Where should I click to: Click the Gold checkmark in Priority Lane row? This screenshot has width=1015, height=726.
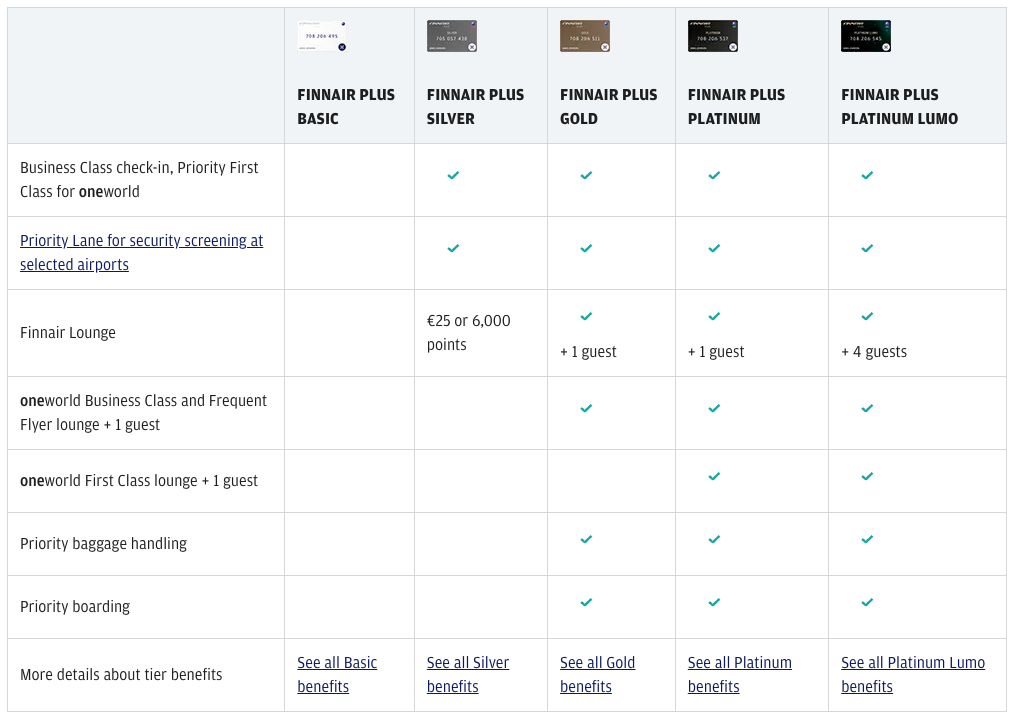tap(586, 248)
